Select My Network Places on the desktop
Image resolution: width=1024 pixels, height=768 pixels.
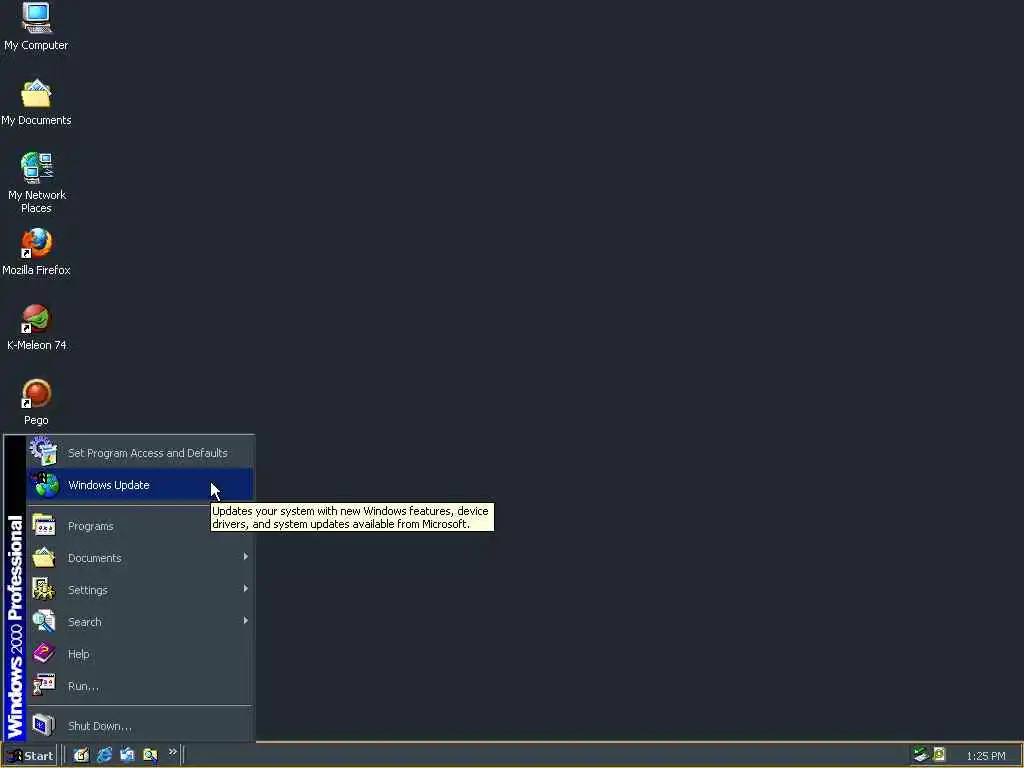[36, 183]
